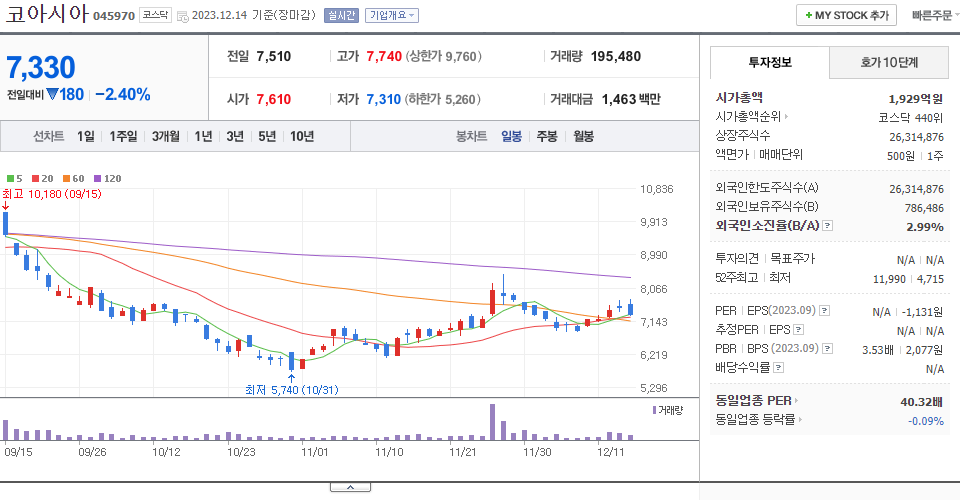This screenshot has width=960, height=500.
Task: Click the 40.32배 sector PER value
Action: point(921,401)
